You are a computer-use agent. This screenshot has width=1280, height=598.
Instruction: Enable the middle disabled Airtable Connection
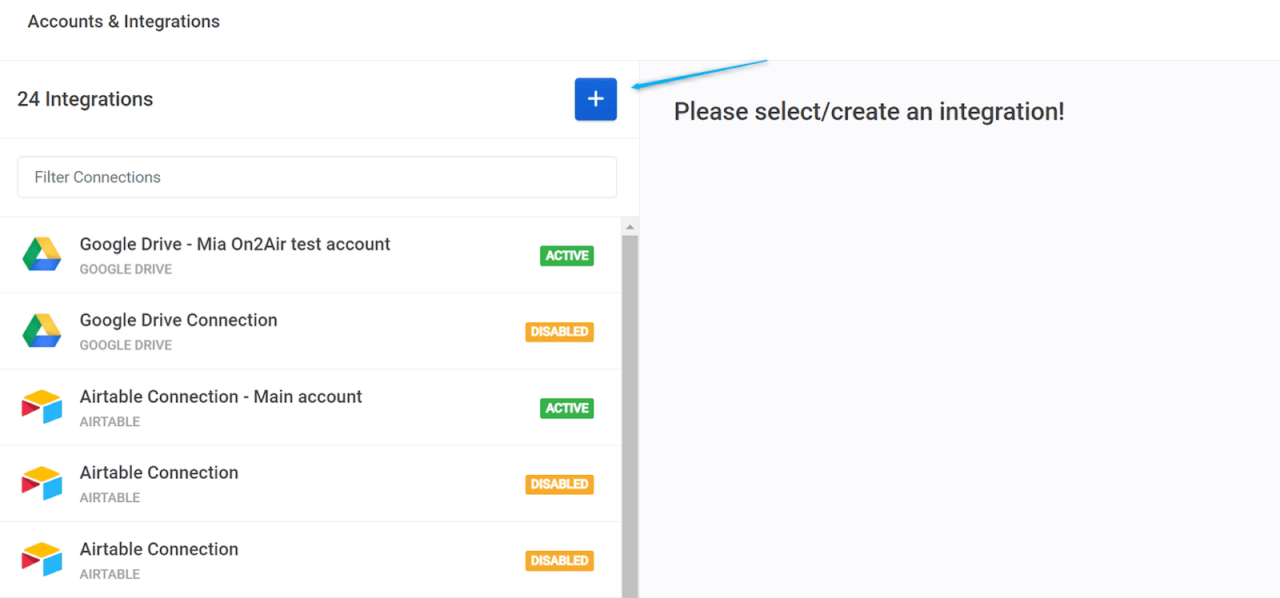559,484
